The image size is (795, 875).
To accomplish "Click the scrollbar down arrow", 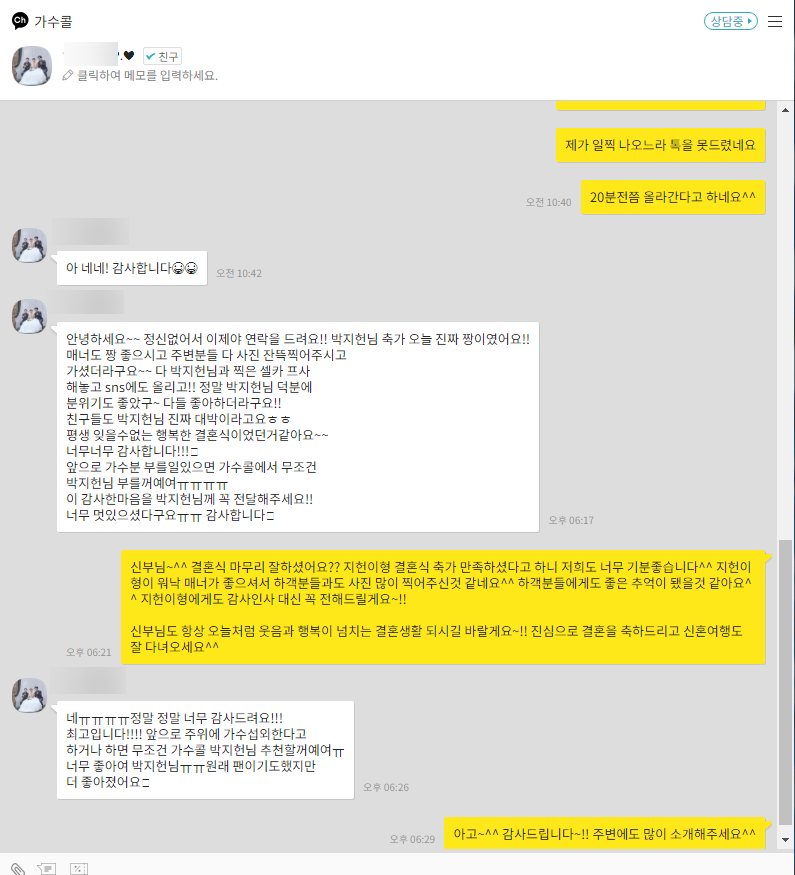I will coord(786,839).
